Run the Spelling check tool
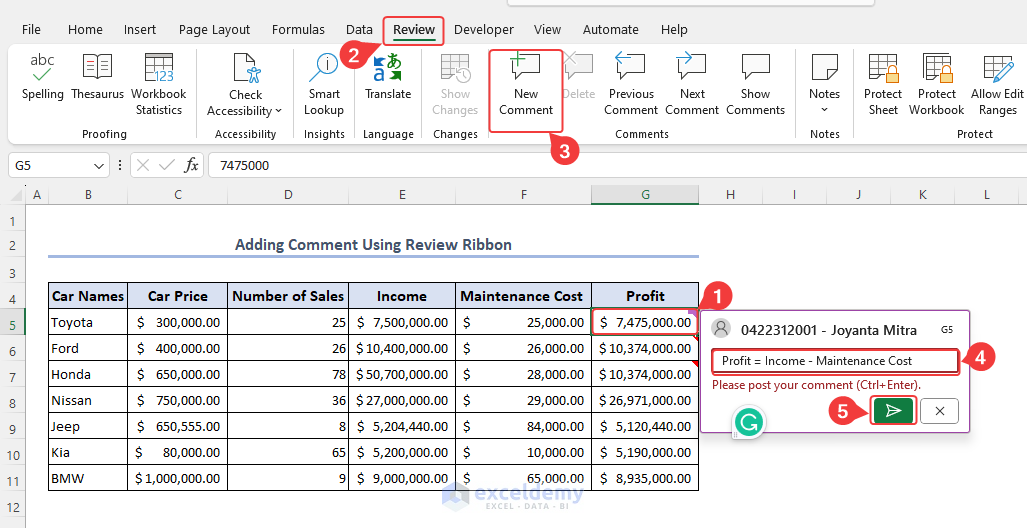The image size is (1027, 528). 42,78
